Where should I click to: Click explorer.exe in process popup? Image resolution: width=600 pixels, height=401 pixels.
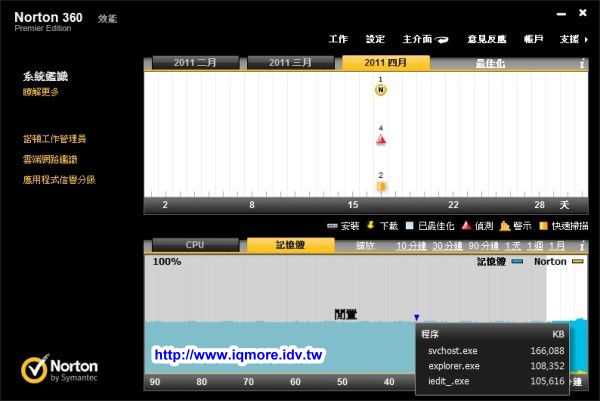pyautogui.click(x=454, y=366)
